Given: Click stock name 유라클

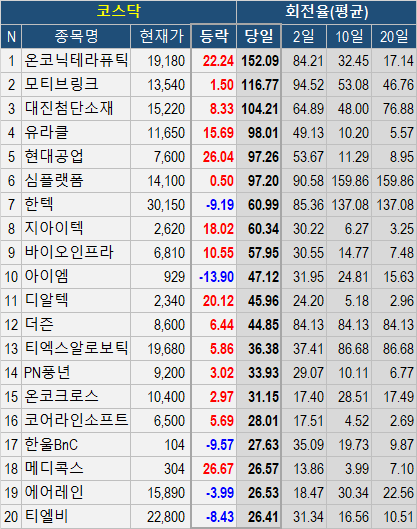Looking at the screenshot, I should coord(46,132).
